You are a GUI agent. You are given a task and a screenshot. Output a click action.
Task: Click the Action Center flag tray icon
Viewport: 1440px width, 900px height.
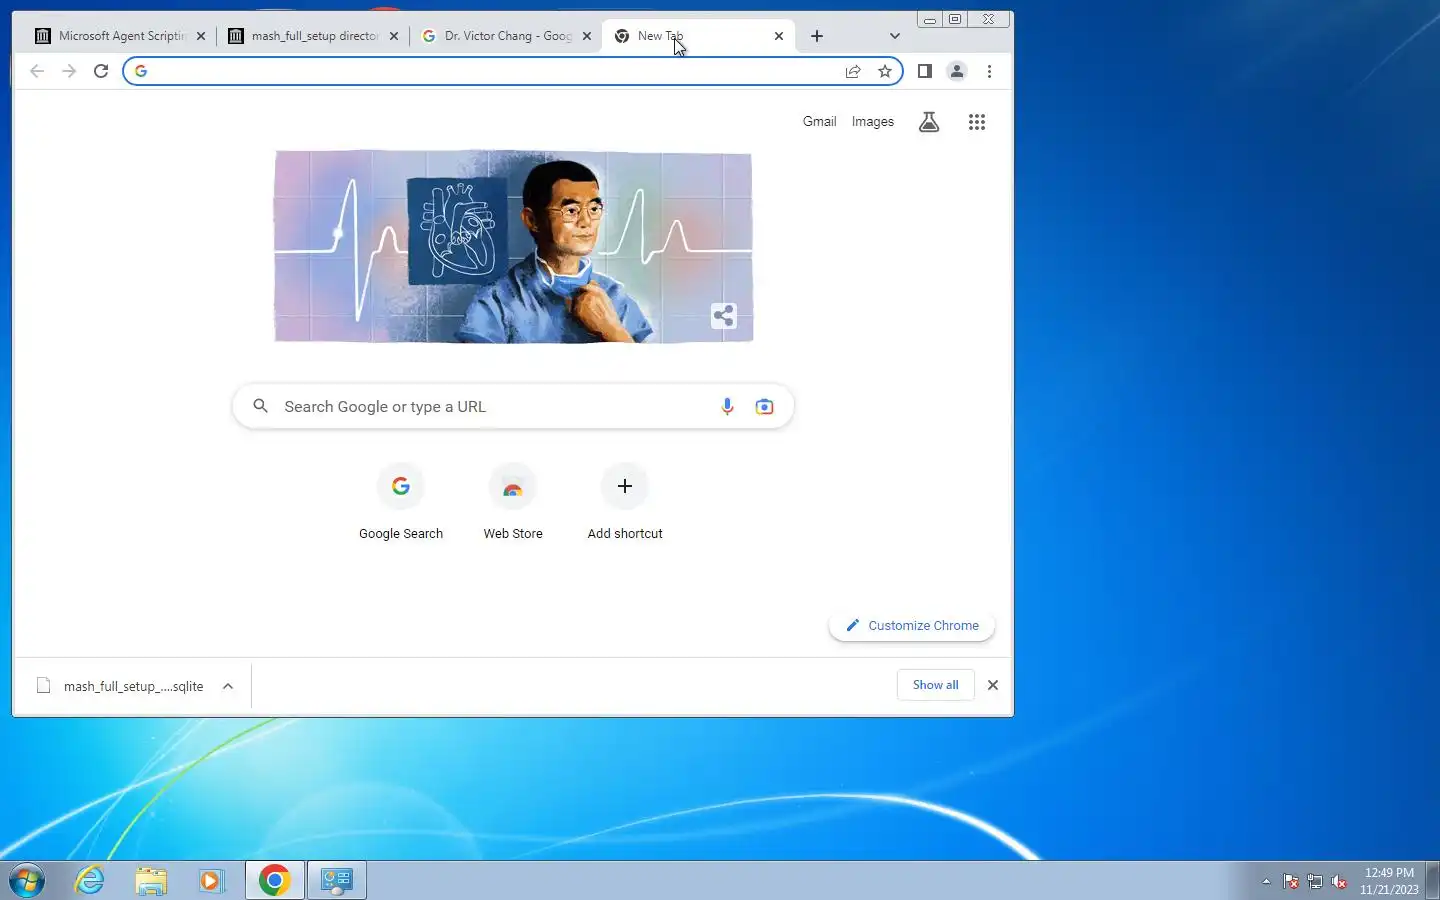[1291, 881]
